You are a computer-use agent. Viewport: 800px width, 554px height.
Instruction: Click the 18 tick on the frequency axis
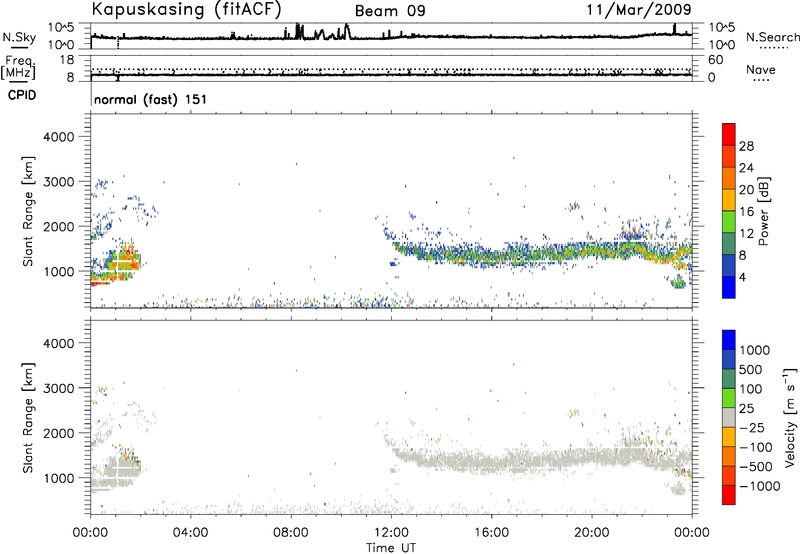click(x=67, y=60)
